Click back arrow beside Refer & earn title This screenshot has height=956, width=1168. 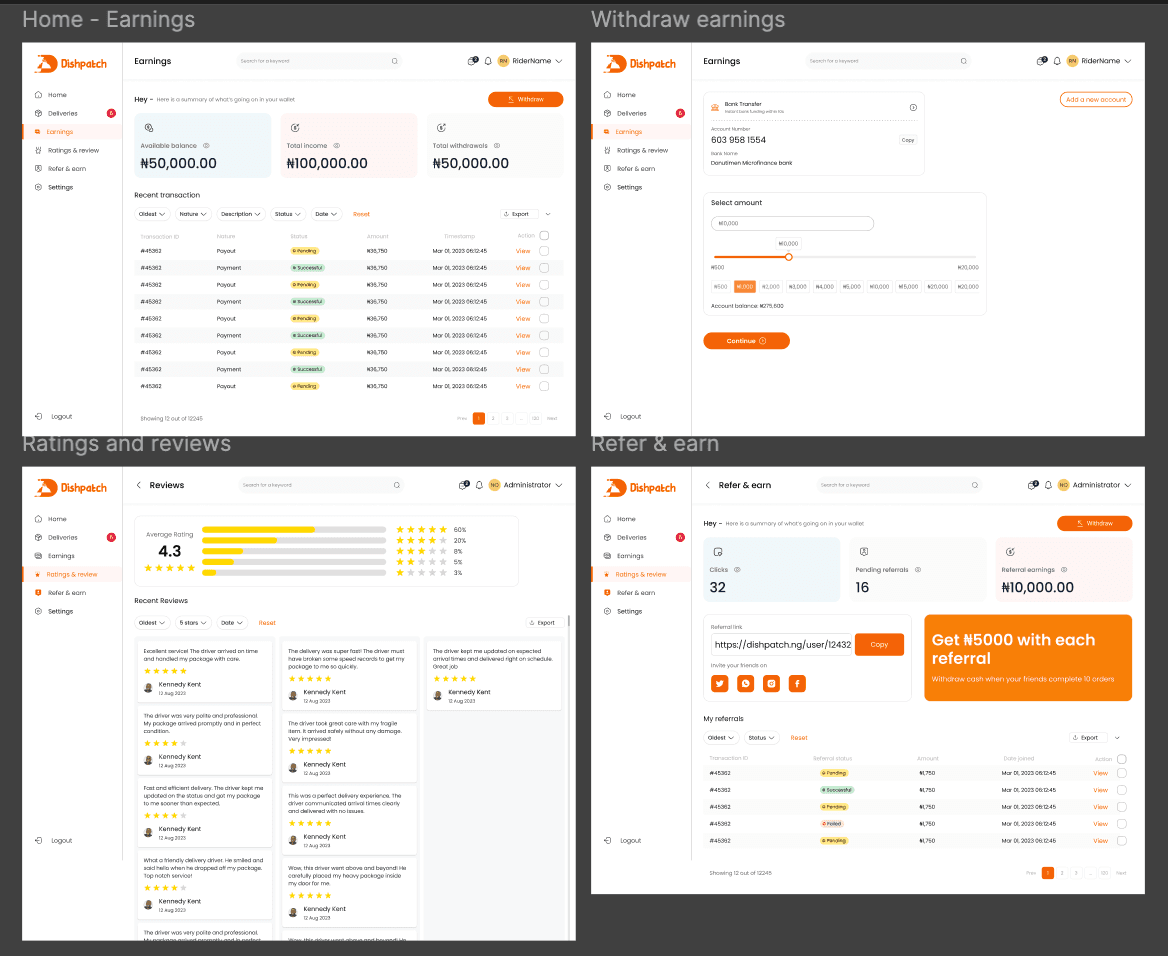pyautogui.click(x=708, y=485)
